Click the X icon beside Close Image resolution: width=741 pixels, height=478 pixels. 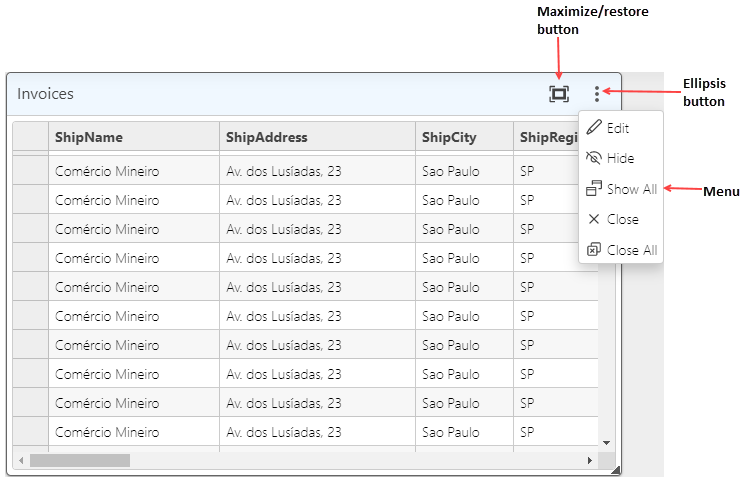coord(594,219)
